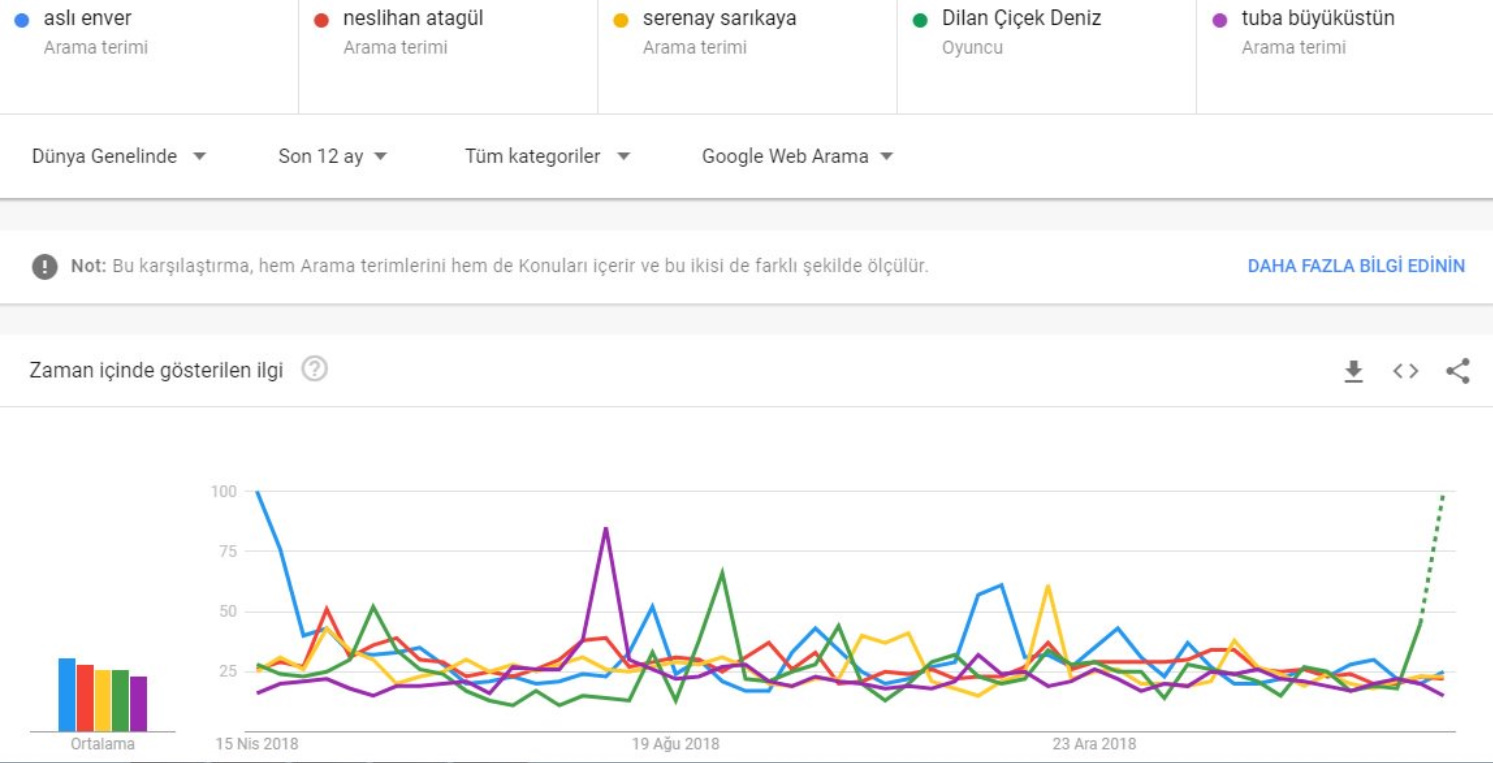Click the help question mark icon

(315, 370)
